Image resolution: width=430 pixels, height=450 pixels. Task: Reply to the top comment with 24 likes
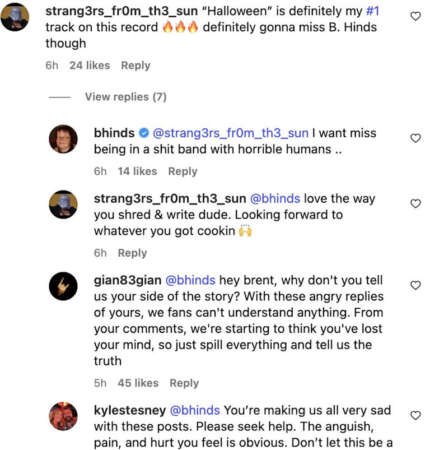coord(136,65)
